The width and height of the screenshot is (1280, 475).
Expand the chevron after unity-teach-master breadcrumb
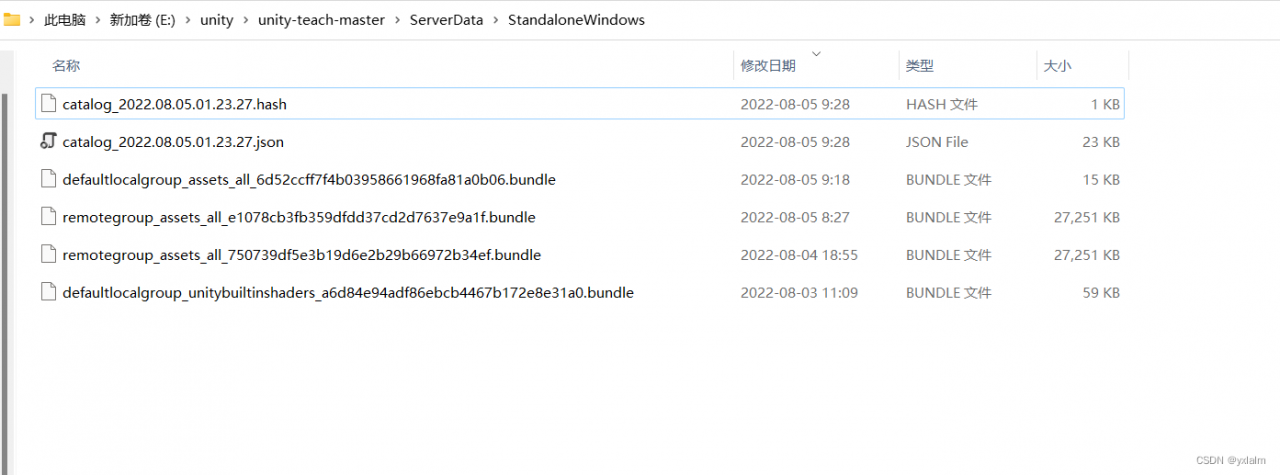coord(397,20)
